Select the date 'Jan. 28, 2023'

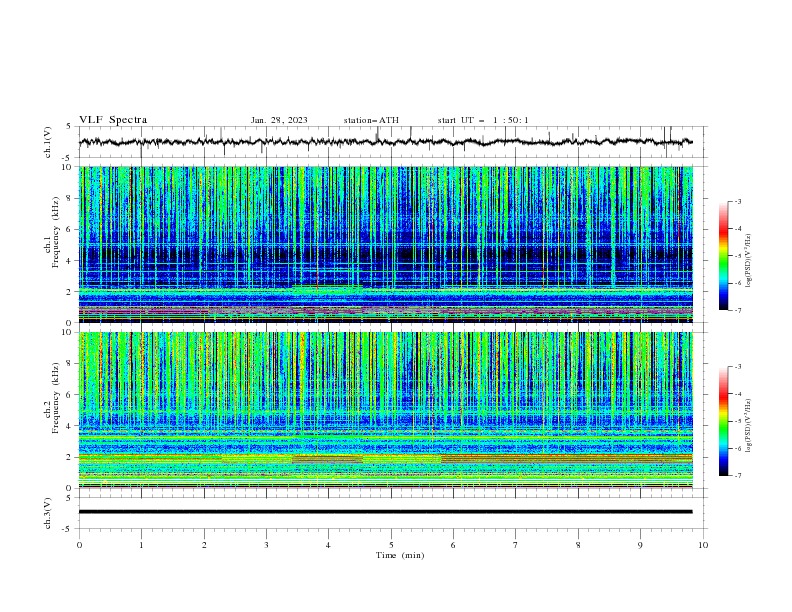point(279,120)
